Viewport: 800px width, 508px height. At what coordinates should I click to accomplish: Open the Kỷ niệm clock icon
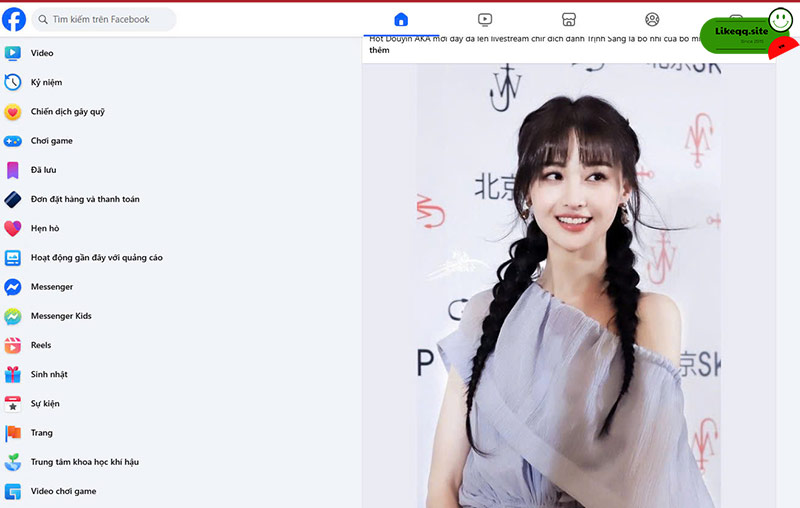tap(13, 82)
